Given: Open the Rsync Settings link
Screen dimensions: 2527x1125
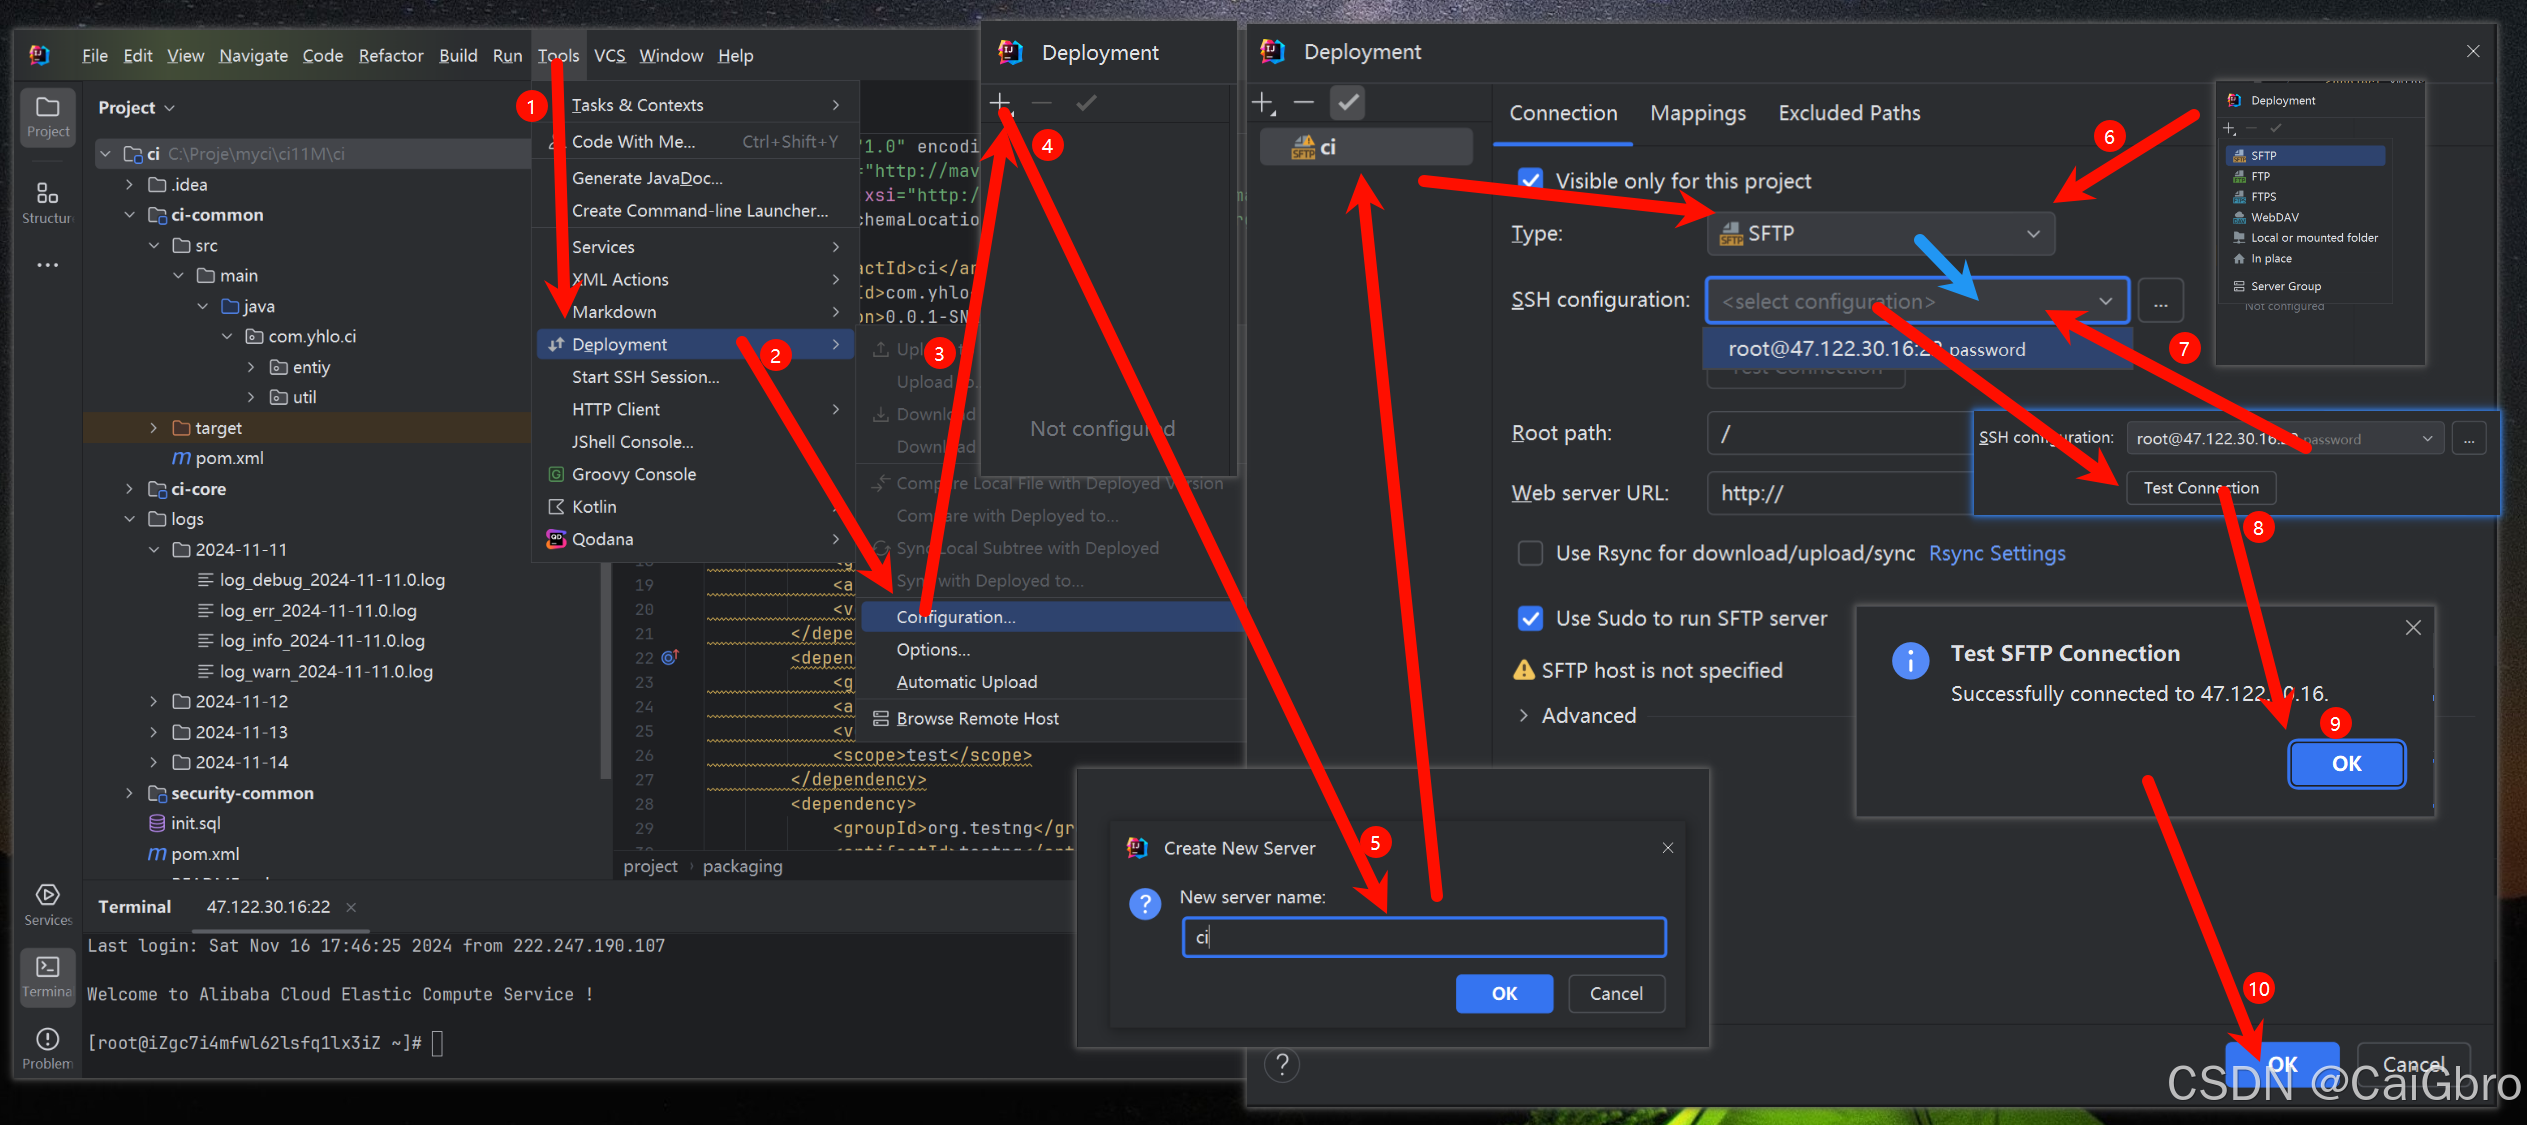Looking at the screenshot, I should point(1996,553).
